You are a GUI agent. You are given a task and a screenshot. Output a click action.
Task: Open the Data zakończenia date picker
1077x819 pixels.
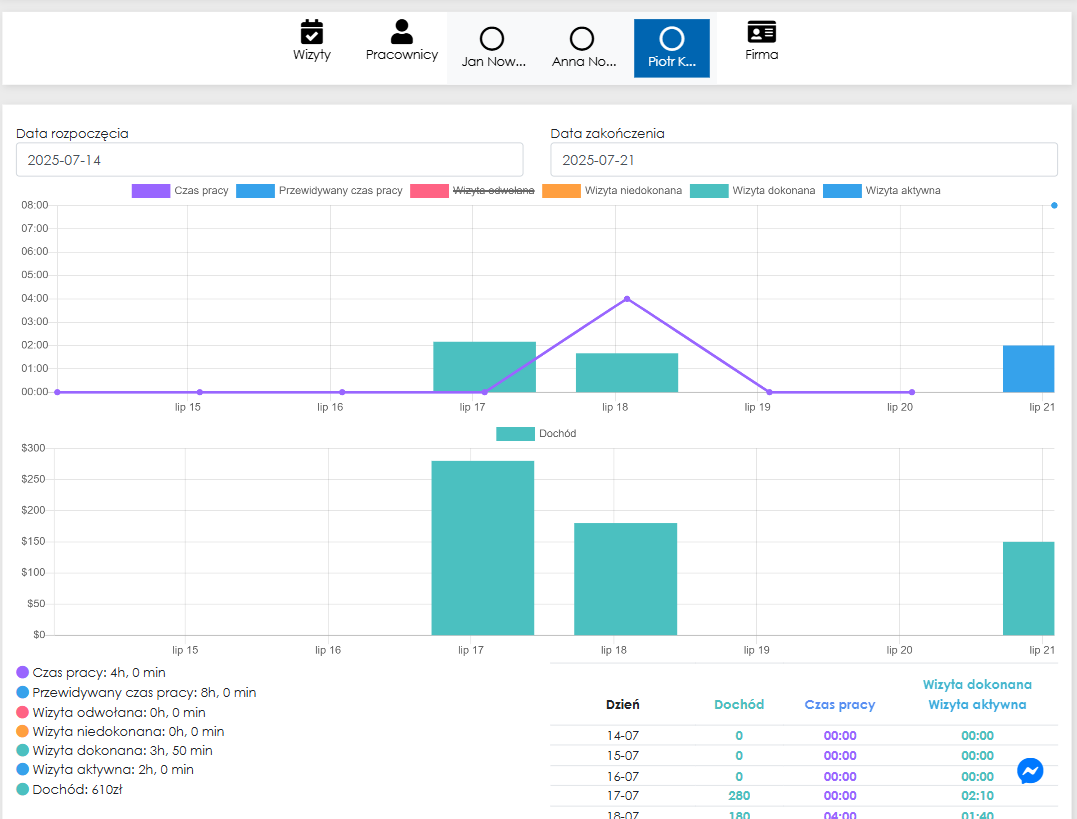(x=804, y=160)
